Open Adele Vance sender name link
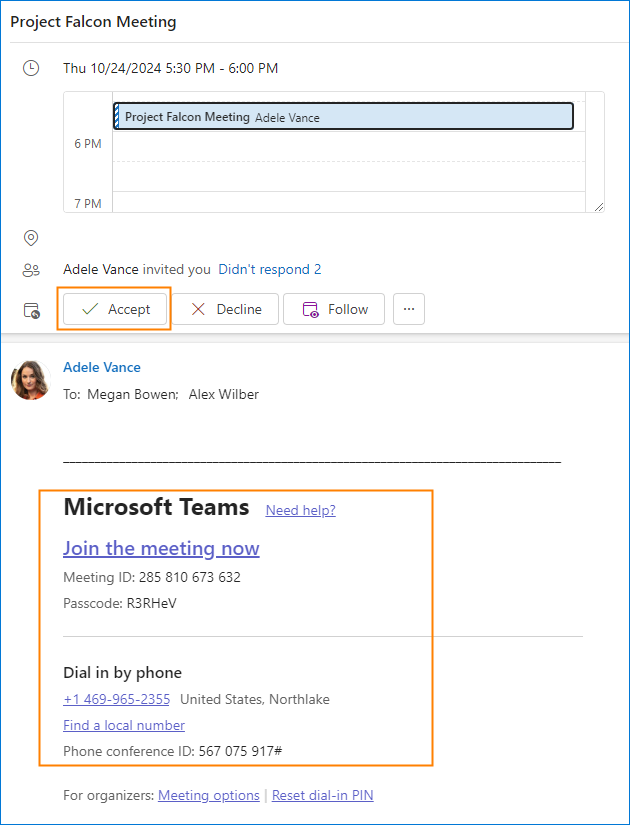This screenshot has width=630, height=825. coord(102,367)
